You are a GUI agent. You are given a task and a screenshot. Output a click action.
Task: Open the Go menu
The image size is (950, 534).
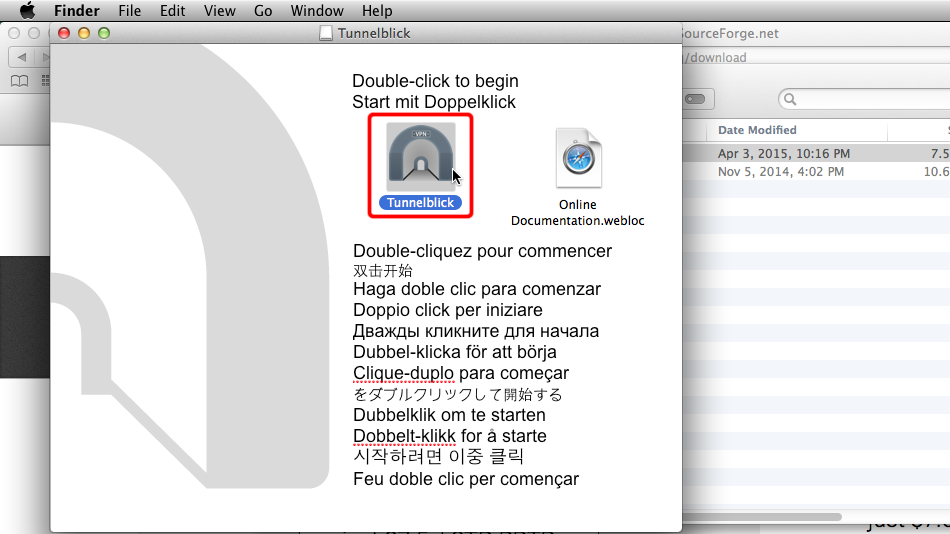pyautogui.click(x=263, y=11)
